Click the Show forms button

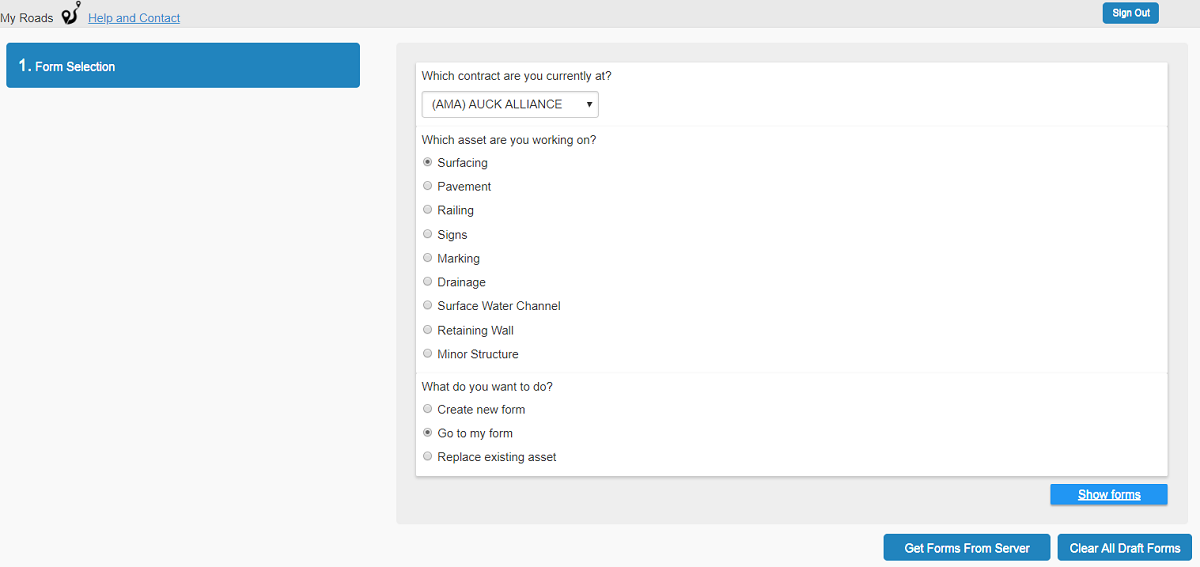pyautogui.click(x=1109, y=495)
